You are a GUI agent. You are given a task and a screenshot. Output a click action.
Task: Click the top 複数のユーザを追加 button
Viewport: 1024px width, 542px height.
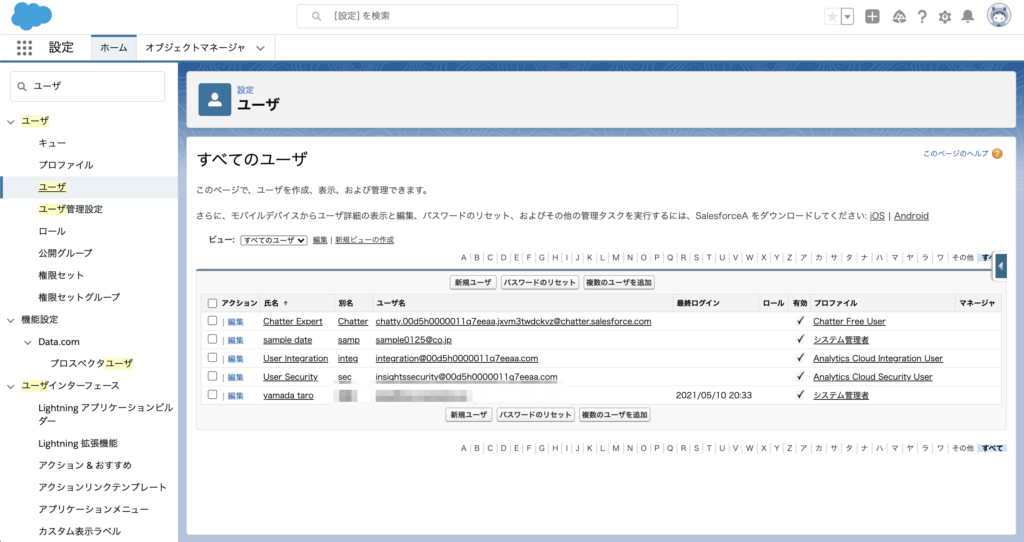618,283
